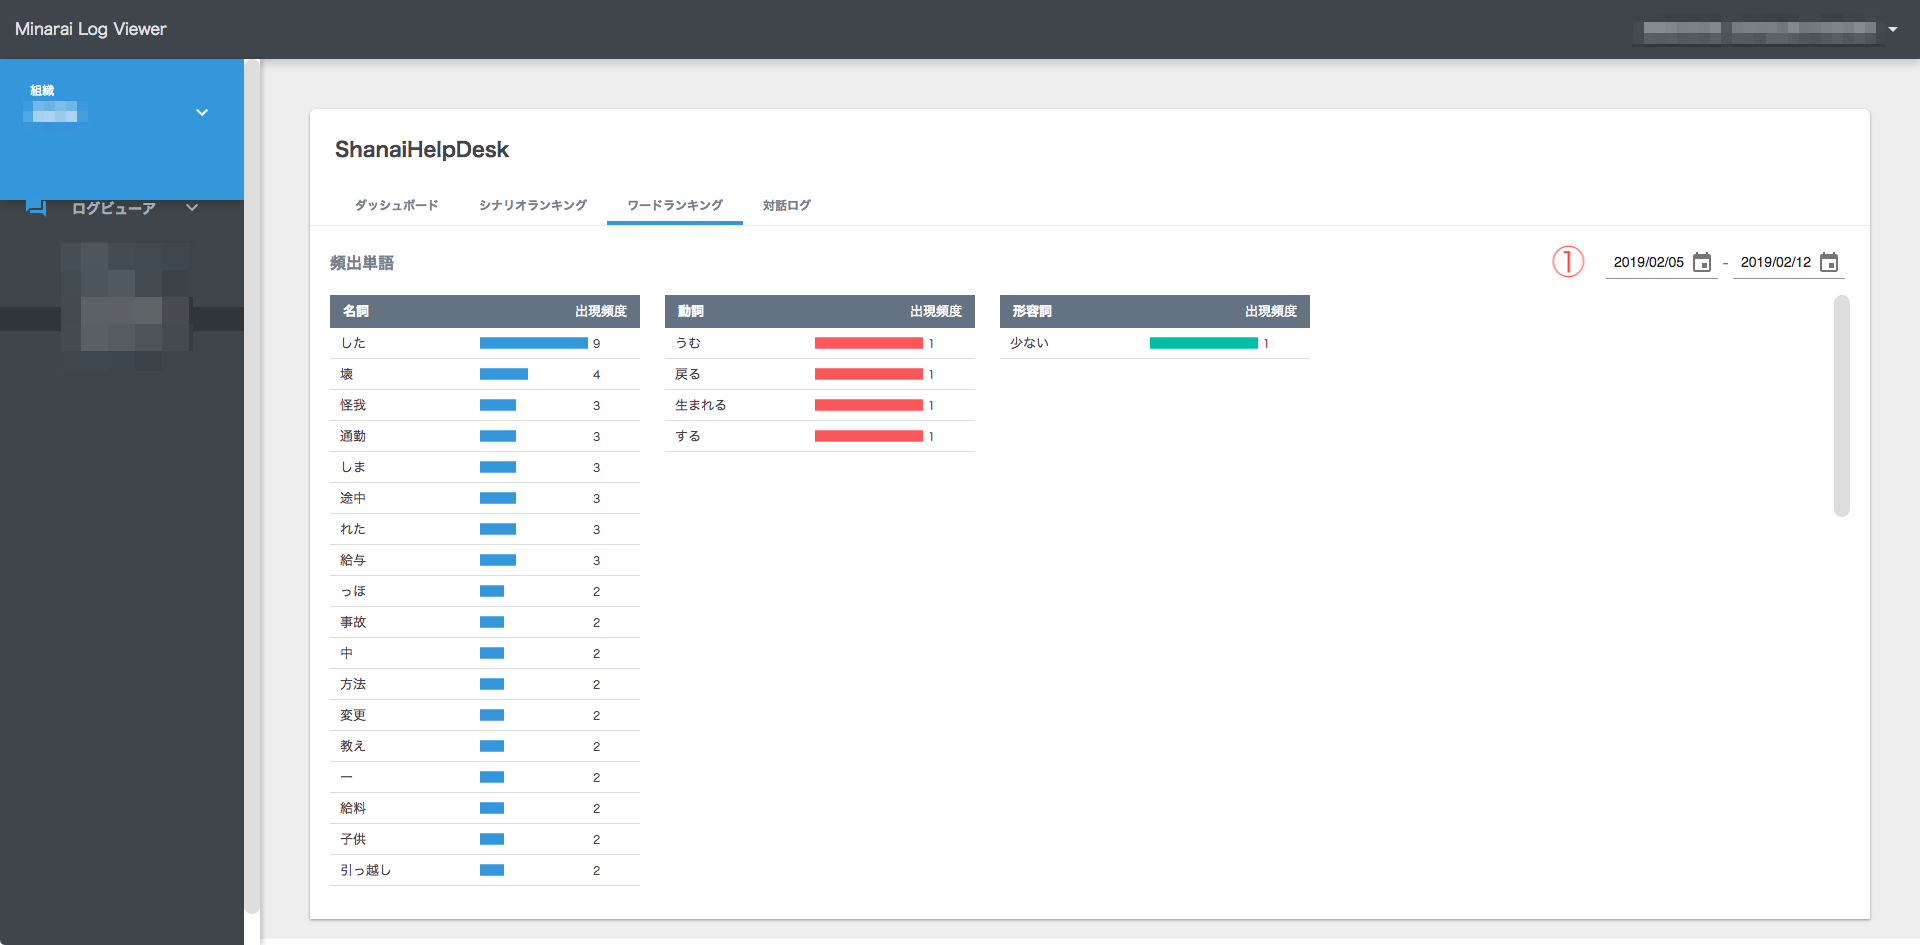Image resolution: width=1920 pixels, height=945 pixels.
Task: Select the noun row 途中
Action: (485, 498)
